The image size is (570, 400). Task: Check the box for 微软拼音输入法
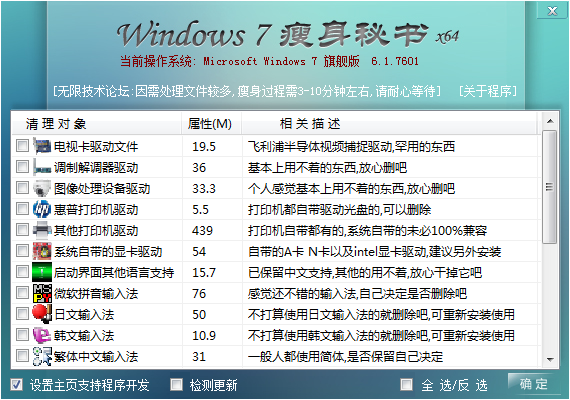[x=23, y=293]
